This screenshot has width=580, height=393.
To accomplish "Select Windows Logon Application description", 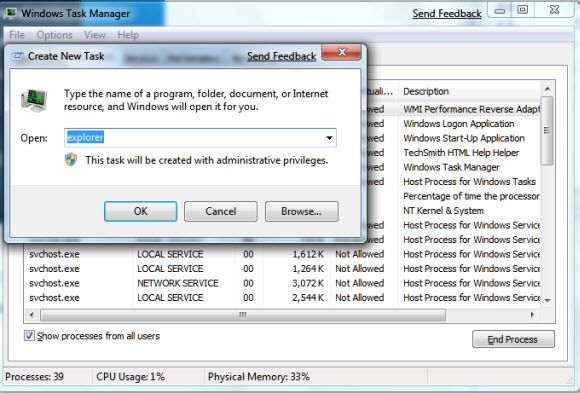I will point(459,124).
